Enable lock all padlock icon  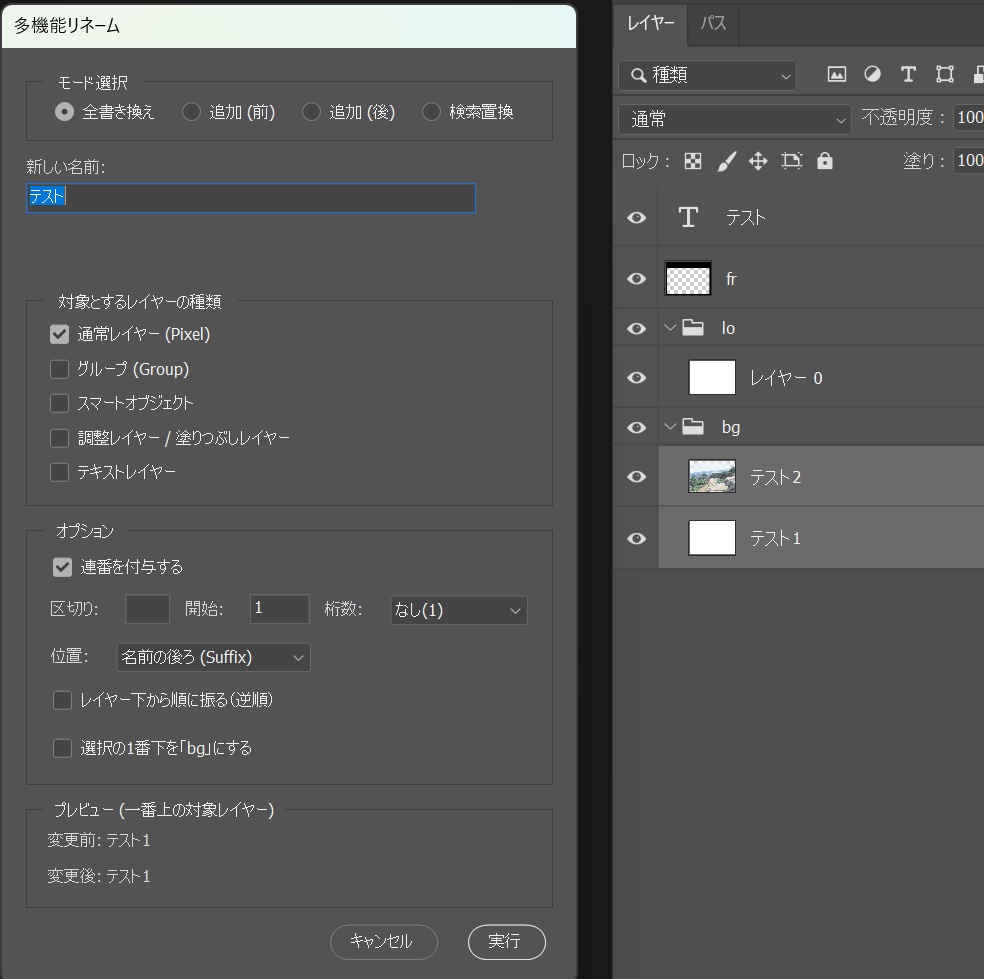pos(824,160)
